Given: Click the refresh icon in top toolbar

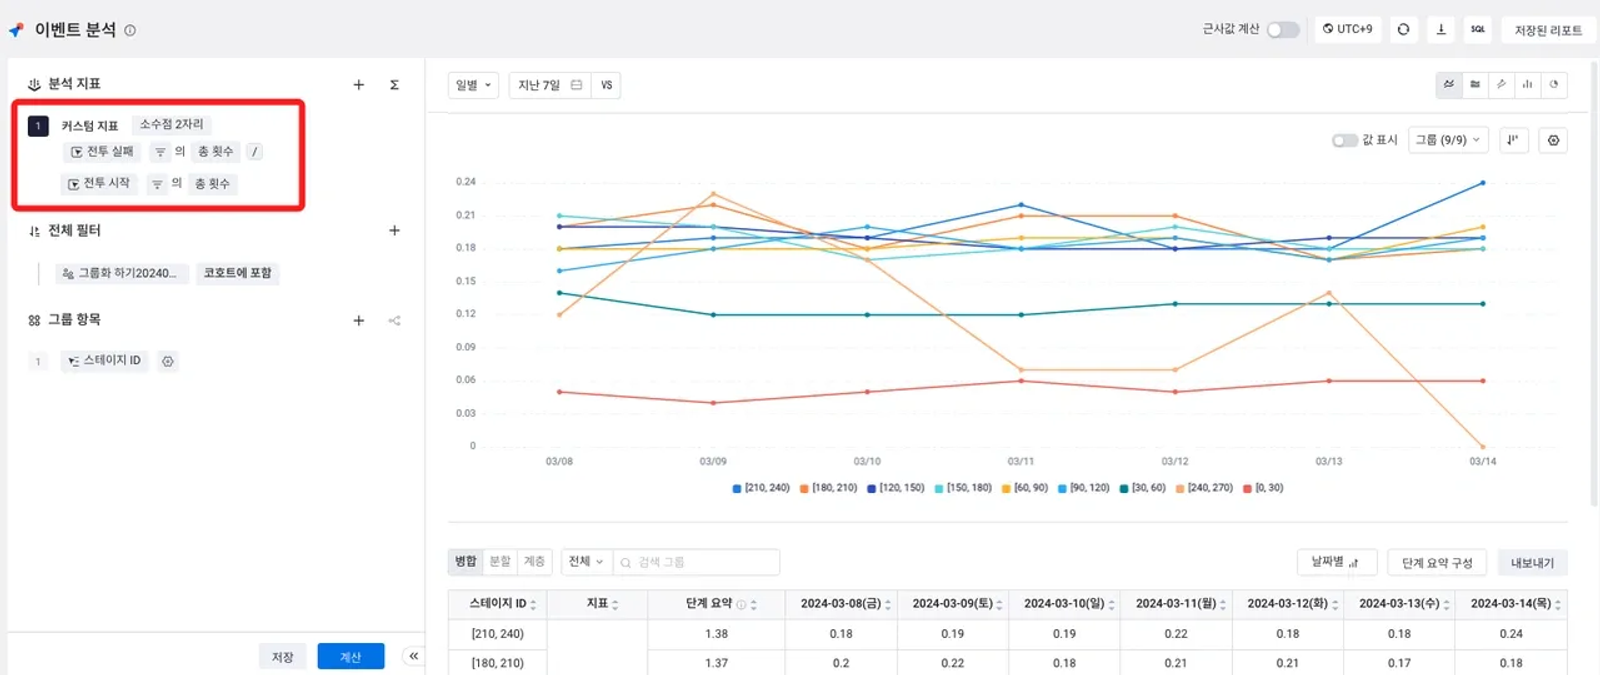Looking at the screenshot, I should (1404, 30).
